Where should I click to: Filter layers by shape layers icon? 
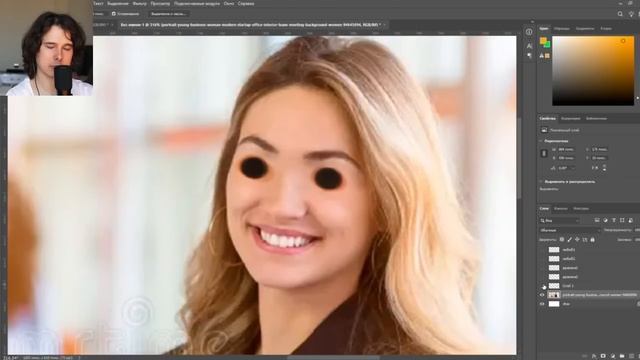[622, 220]
